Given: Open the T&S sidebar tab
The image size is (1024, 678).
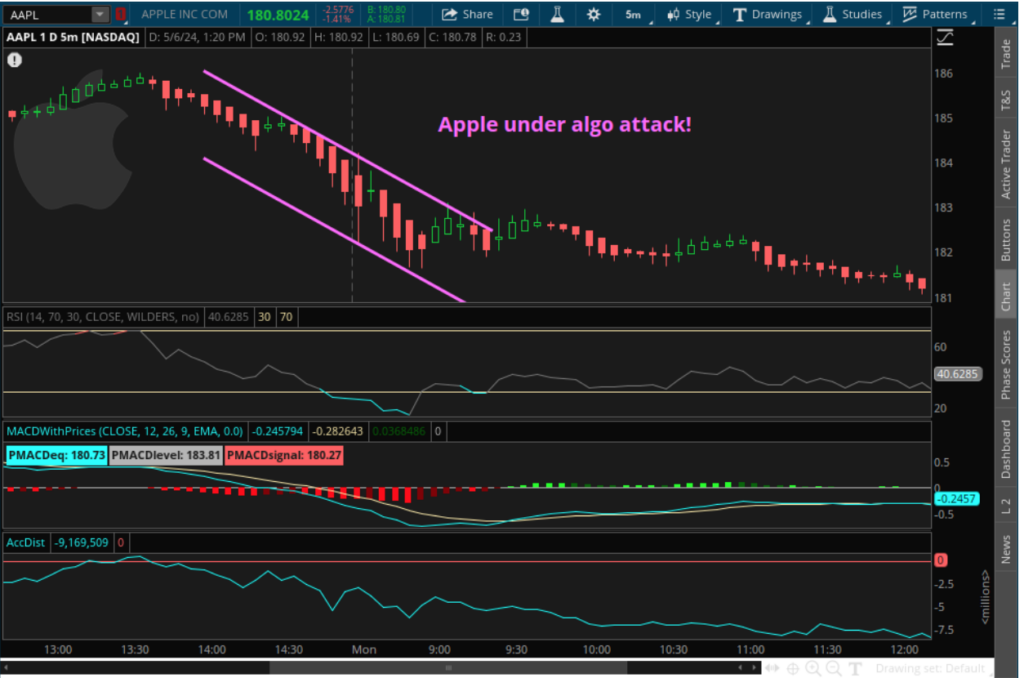Looking at the screenshot, I should 1006,100.
